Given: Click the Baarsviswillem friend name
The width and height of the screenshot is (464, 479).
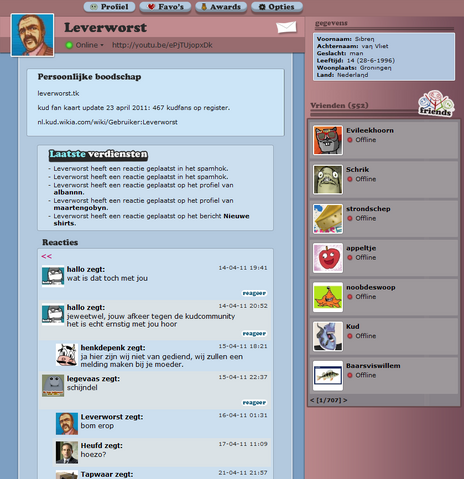Looking at the screenshot, I should click(373, 366).
